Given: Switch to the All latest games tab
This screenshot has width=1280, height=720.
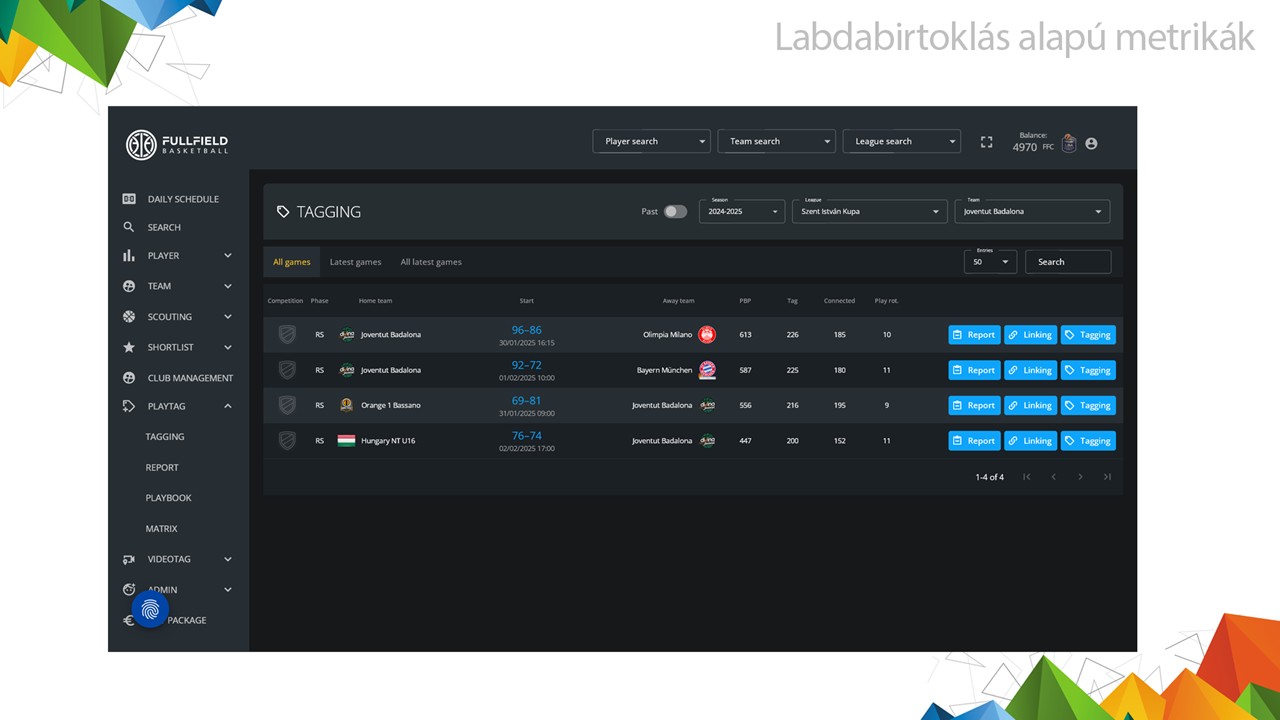Looking at the screenshot, I should (431, 262).
